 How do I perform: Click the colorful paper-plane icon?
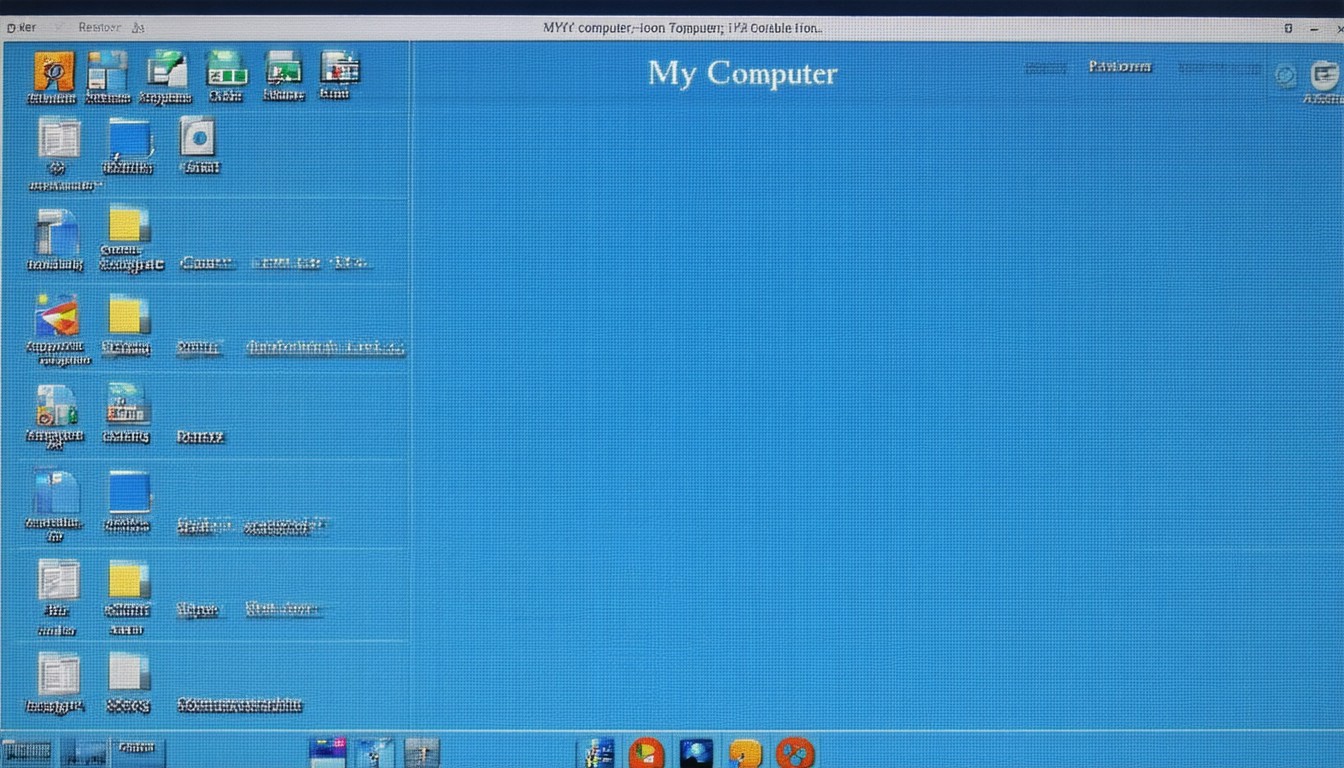57,315
